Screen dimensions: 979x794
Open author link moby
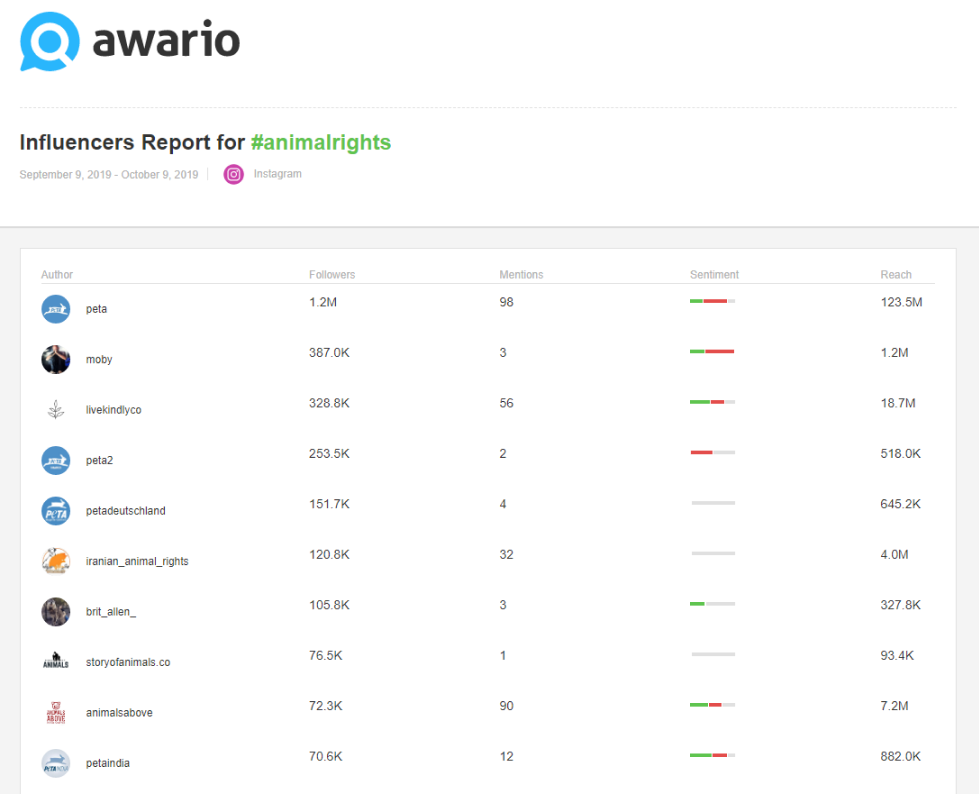point(99,360)
